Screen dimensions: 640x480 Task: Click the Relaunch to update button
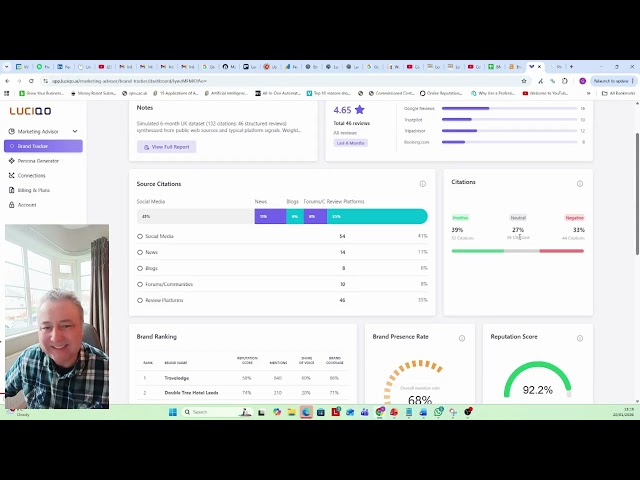point(611,81)
